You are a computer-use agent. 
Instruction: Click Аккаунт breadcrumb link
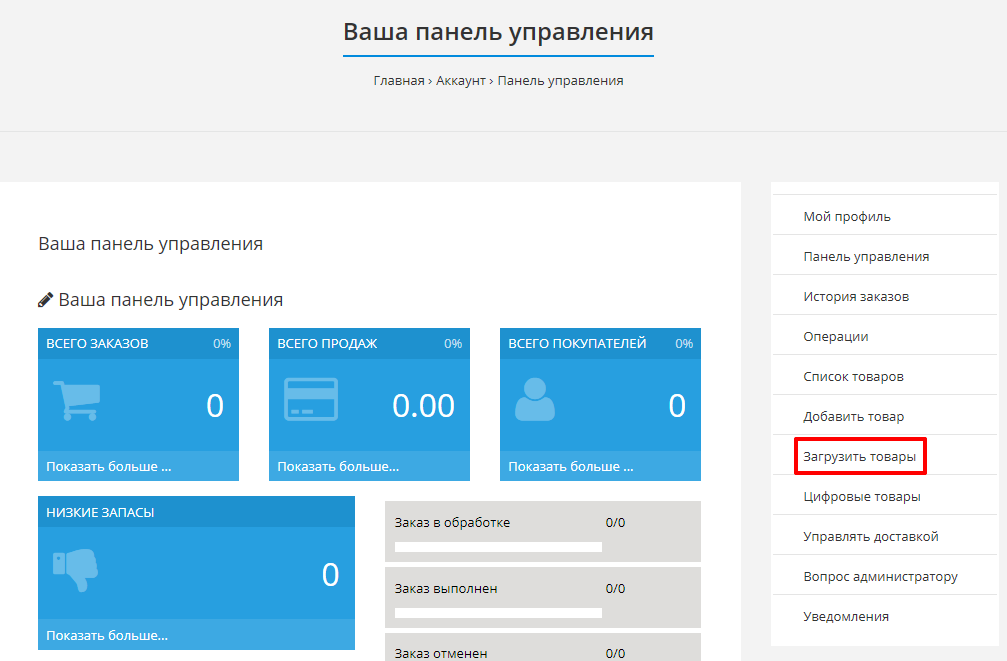point(461,81)
